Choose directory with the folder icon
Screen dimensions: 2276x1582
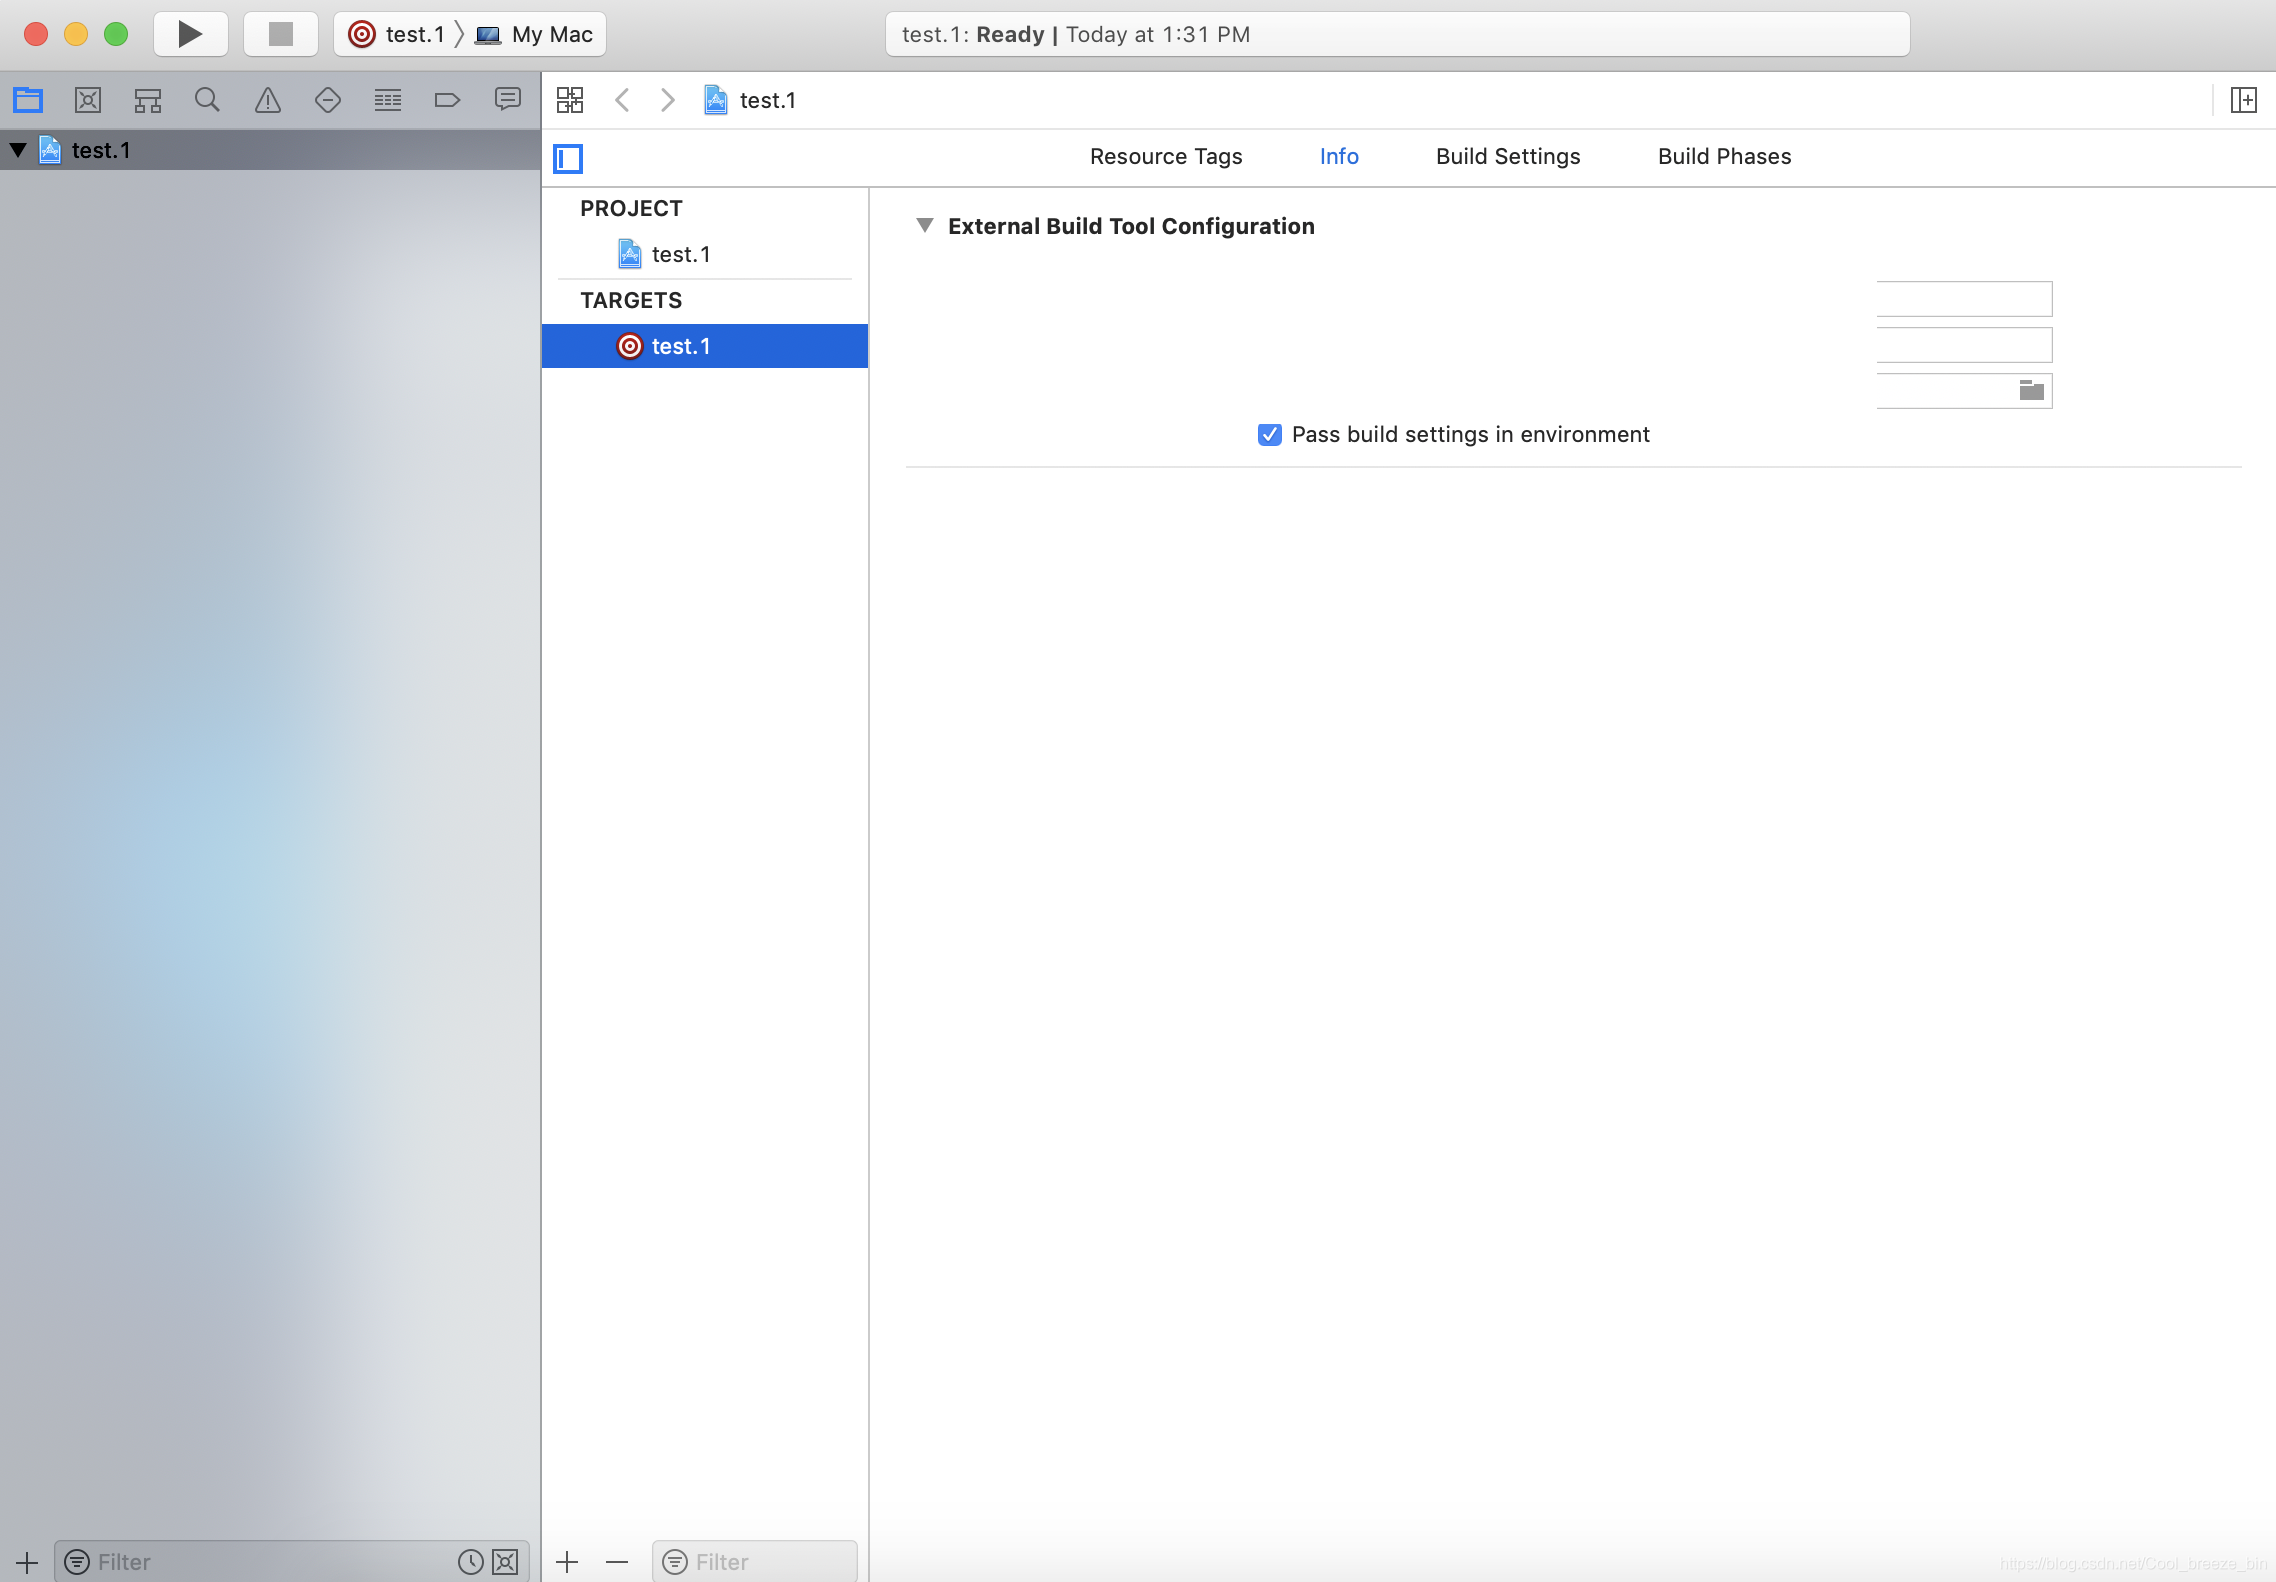(2031, 391)
